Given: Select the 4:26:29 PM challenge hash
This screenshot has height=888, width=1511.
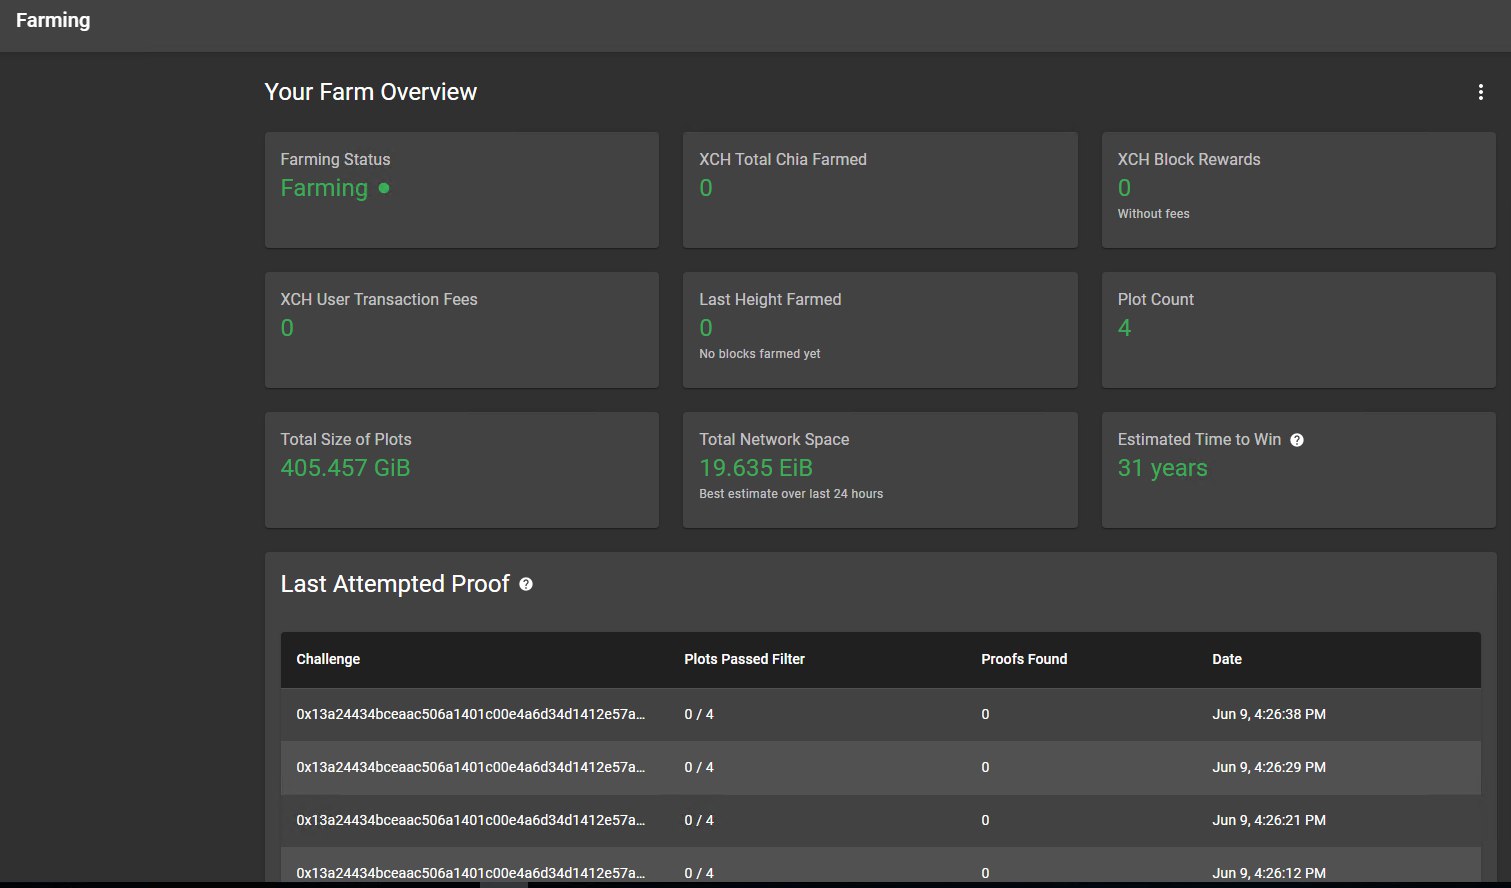Looking at the screenshot, I should pos(470,767).
